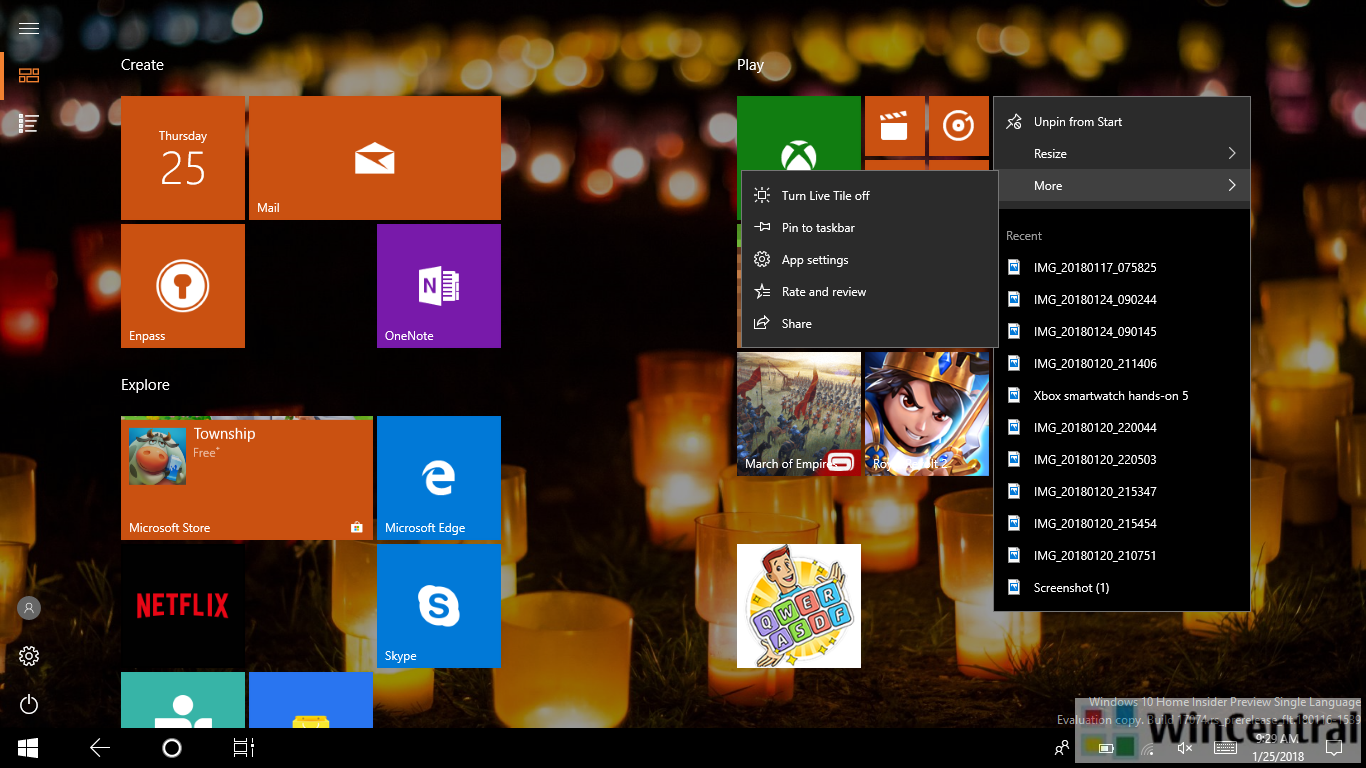Screen dimensions: 1366x768
Task: Open recent file IMG_20180120_215347
Action: (x=1122, y=492)
